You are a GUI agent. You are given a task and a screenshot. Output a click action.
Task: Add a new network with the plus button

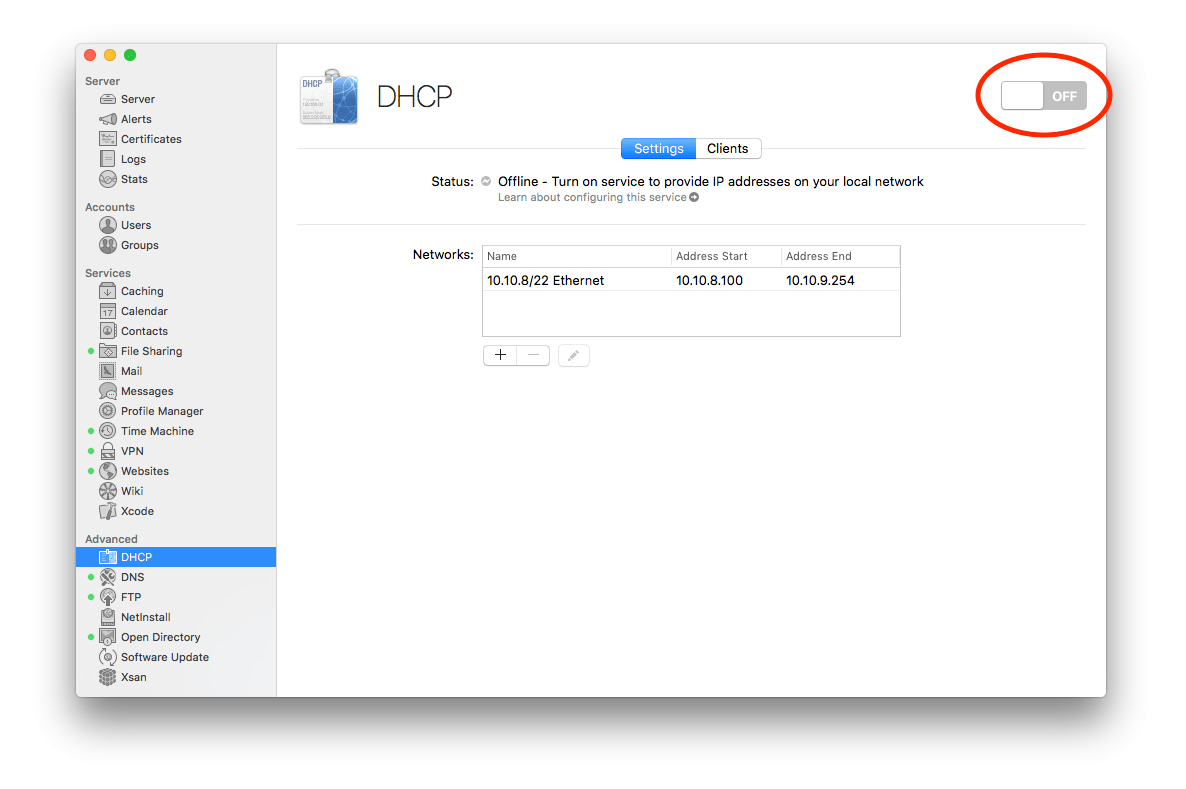pyautogui.click(x=500, y=355)
